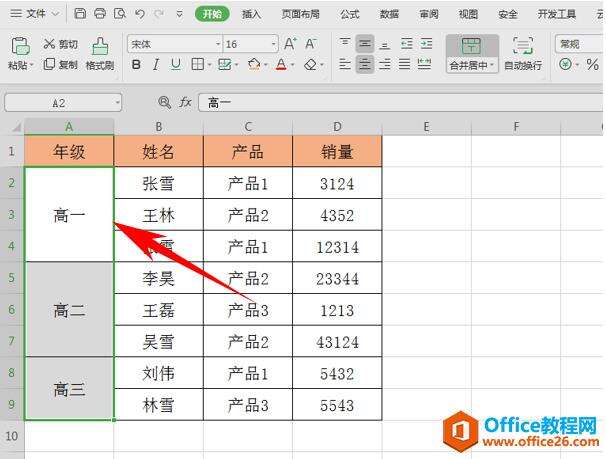Open Print Preview from quick access toolbar
Screen dimensions: 606x459
[120, 14]
